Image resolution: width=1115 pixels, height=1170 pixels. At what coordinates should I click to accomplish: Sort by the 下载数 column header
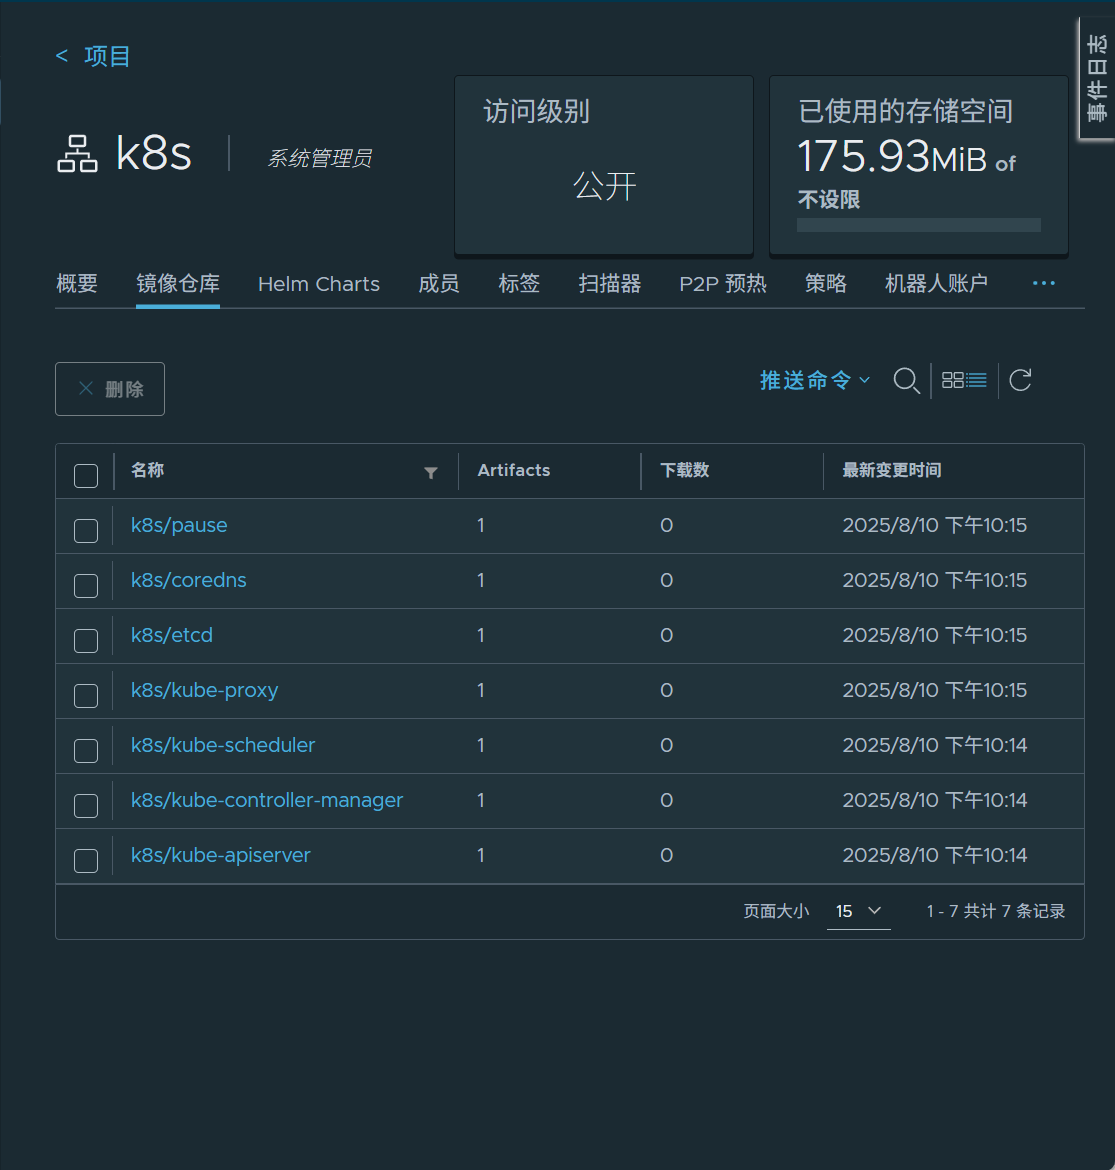click(x=684, y=470)
